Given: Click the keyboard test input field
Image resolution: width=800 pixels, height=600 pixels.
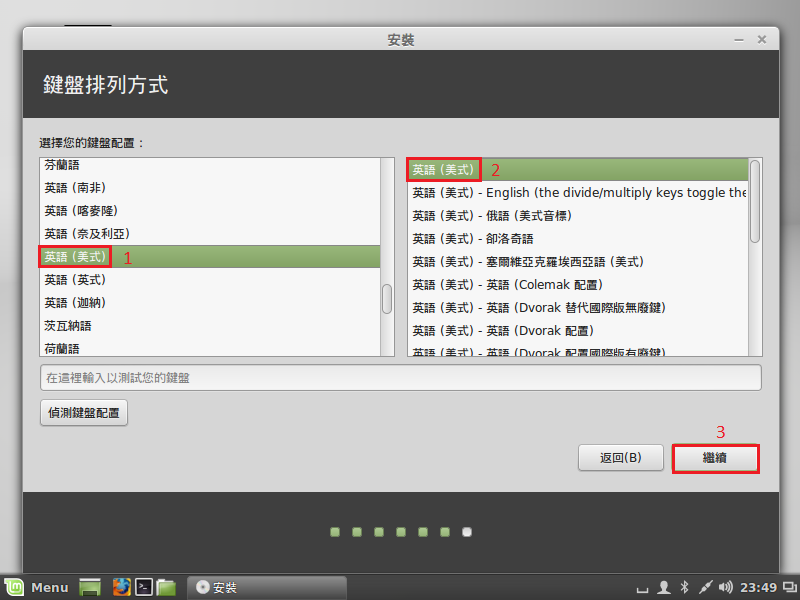Looking at the screenshot, I should [x=400, y=377].
